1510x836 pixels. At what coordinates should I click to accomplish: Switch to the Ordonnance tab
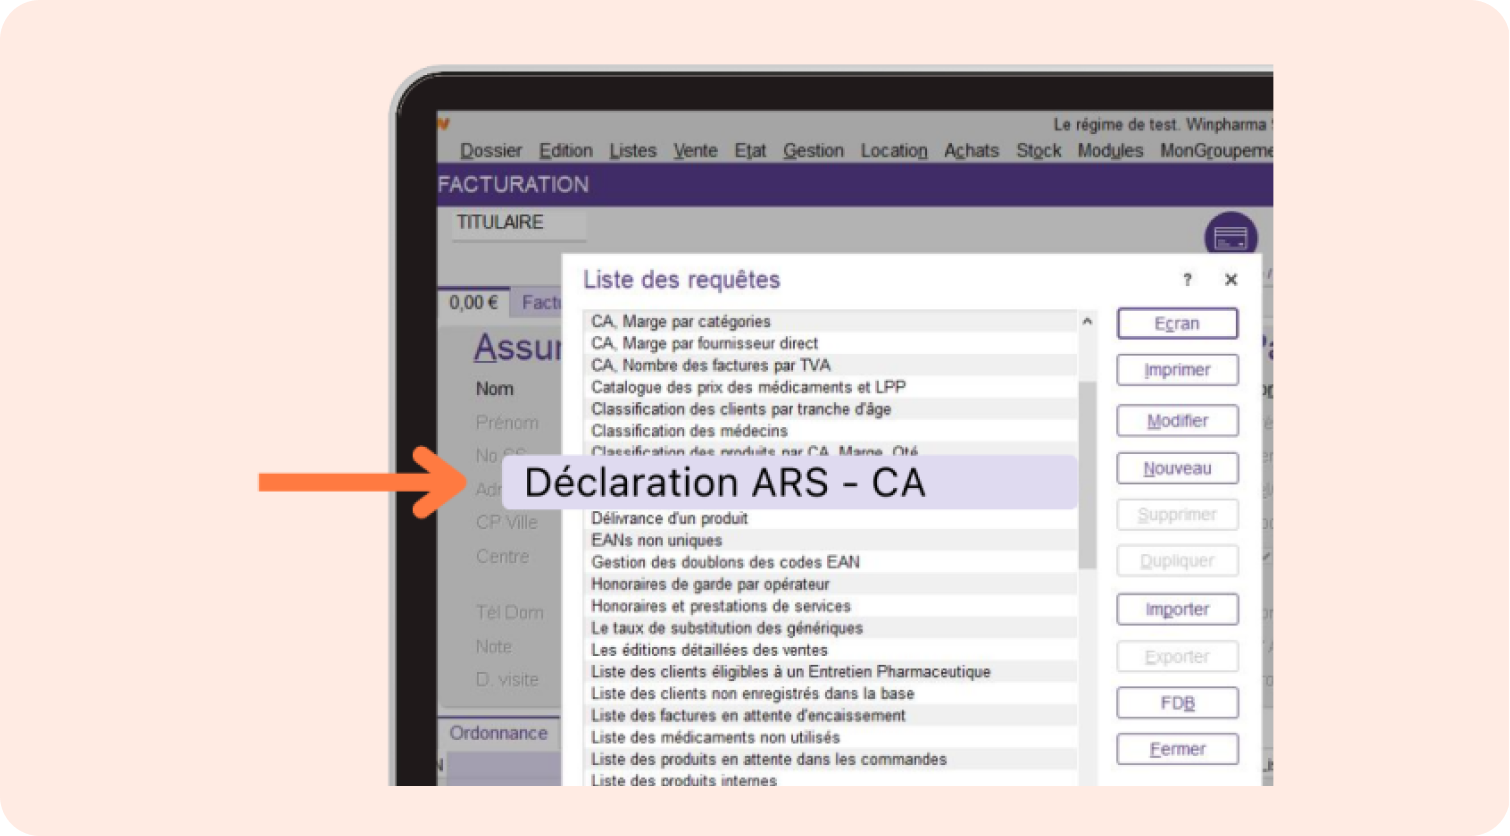point(498,733)
